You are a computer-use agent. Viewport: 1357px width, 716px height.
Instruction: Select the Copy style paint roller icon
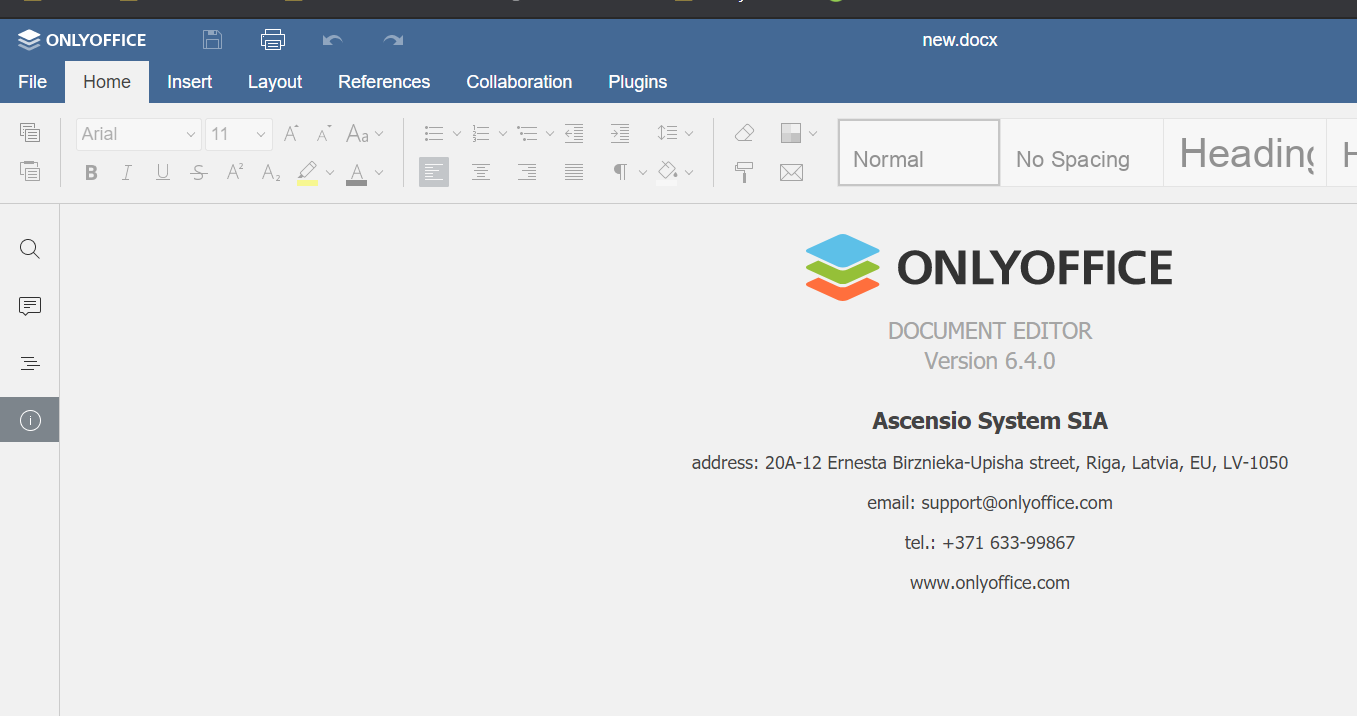pos(744,172)
